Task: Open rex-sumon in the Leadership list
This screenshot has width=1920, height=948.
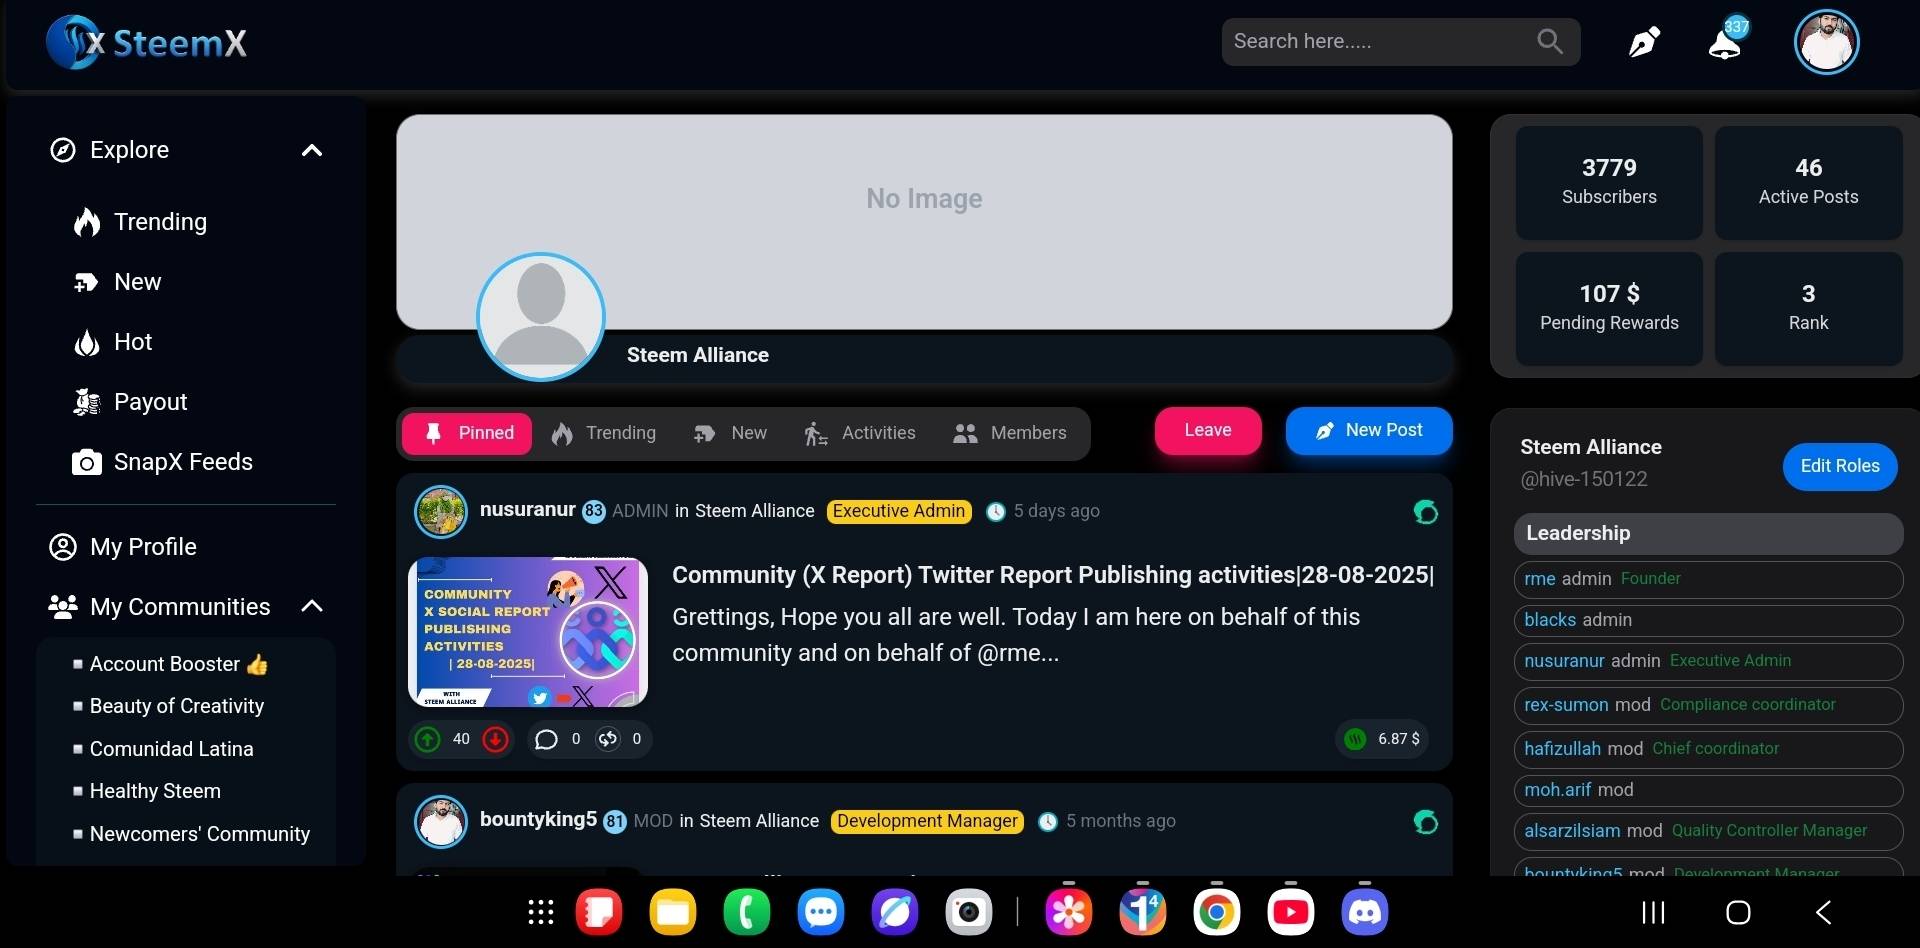Action: [1566, 705]
